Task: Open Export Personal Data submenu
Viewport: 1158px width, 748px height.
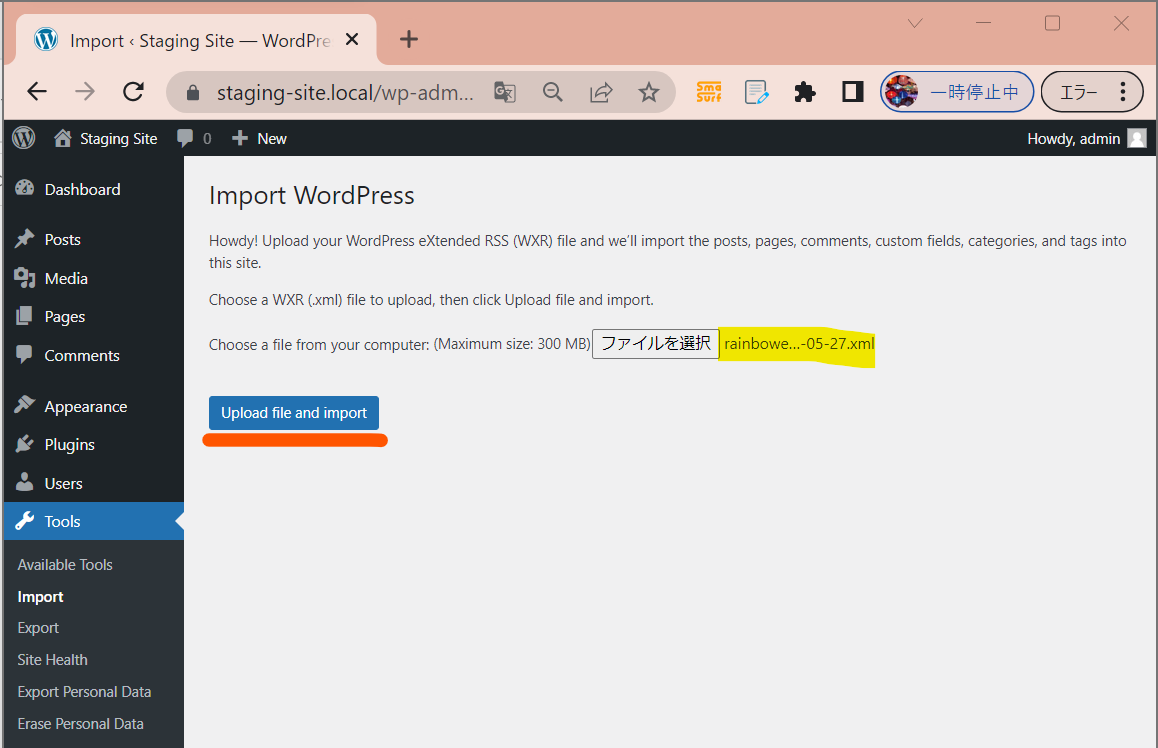Action: pos(84,692)
